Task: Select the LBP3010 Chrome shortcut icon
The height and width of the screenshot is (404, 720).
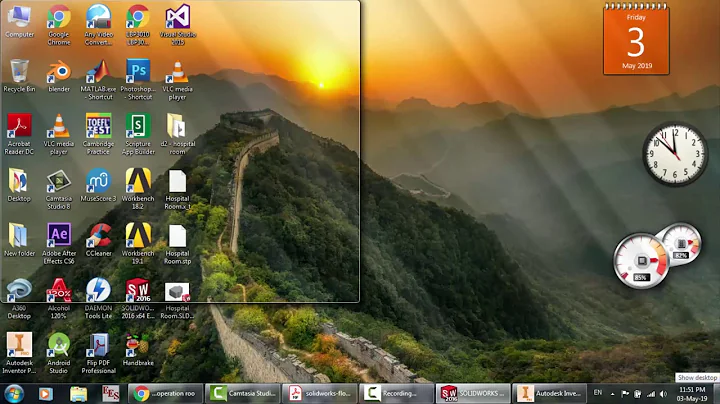Action: coord(138,25)
